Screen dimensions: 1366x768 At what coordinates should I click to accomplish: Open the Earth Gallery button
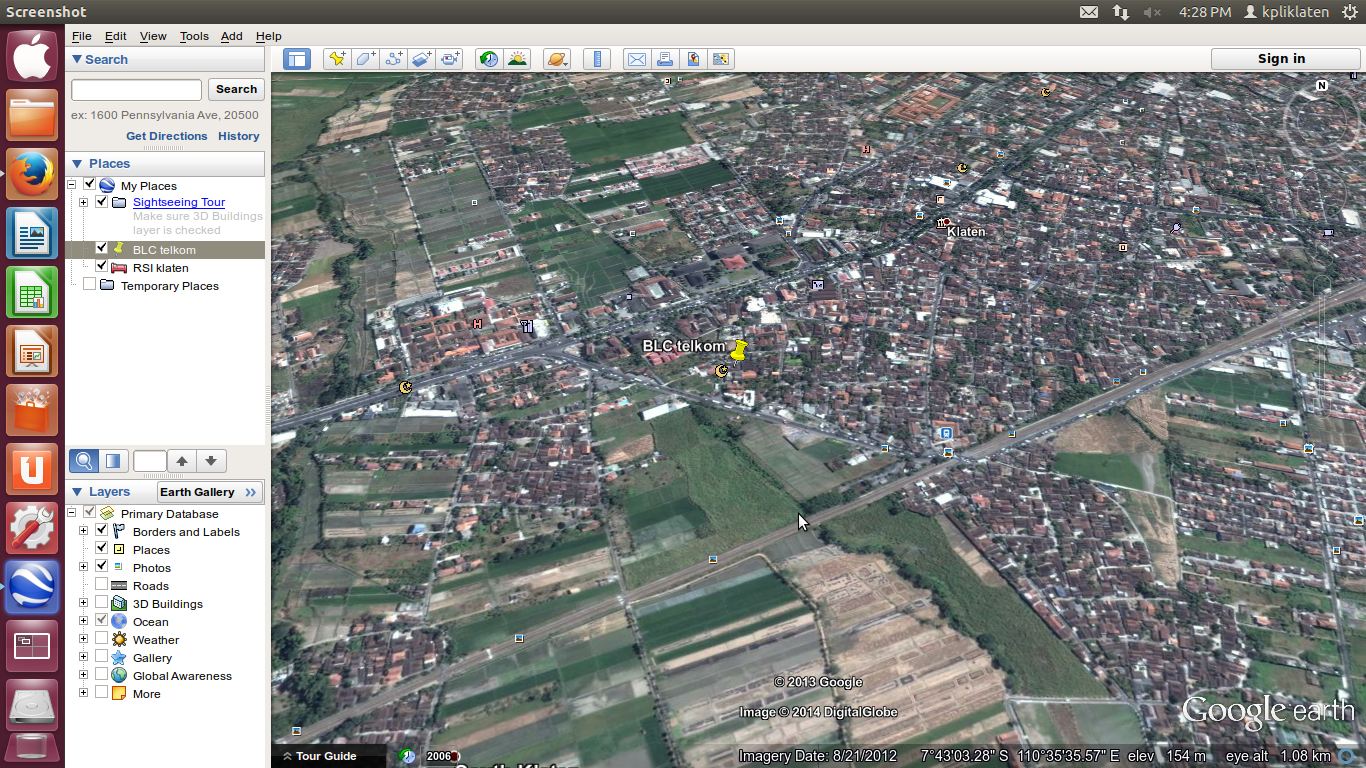(x=209, y=492)
